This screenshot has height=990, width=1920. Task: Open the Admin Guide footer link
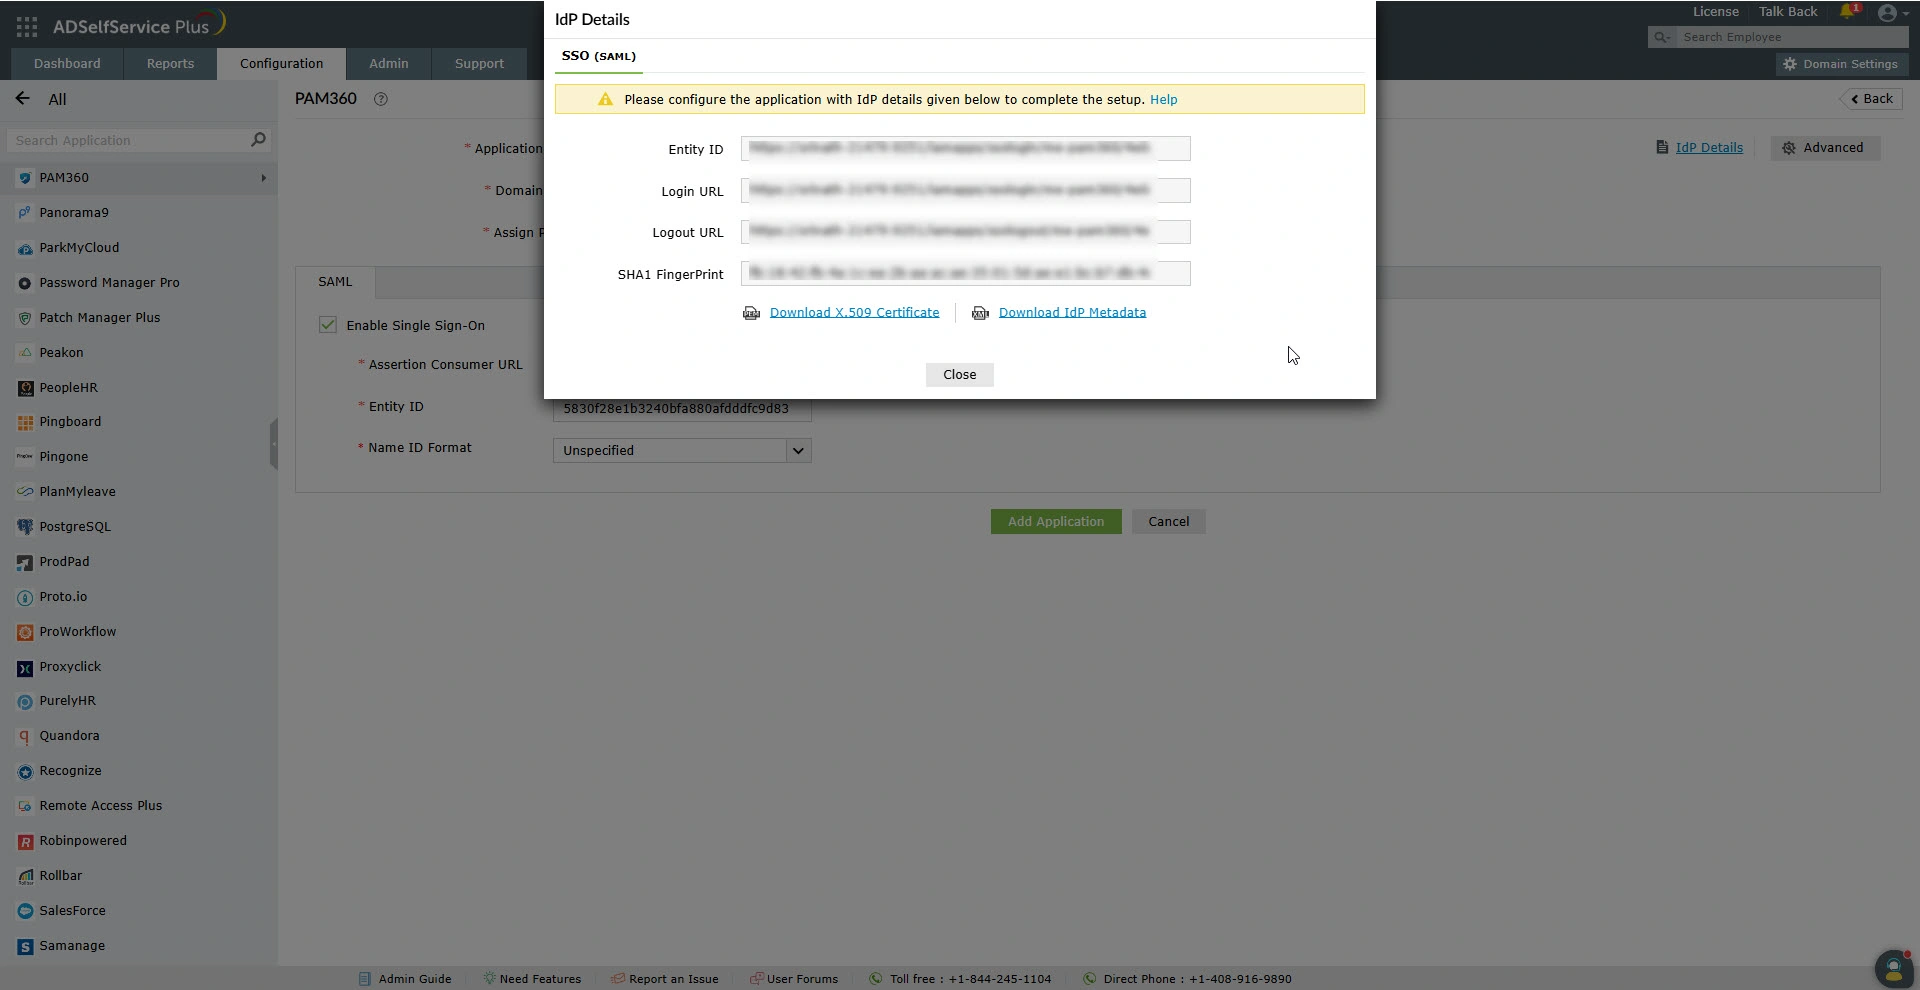(414, 979)
